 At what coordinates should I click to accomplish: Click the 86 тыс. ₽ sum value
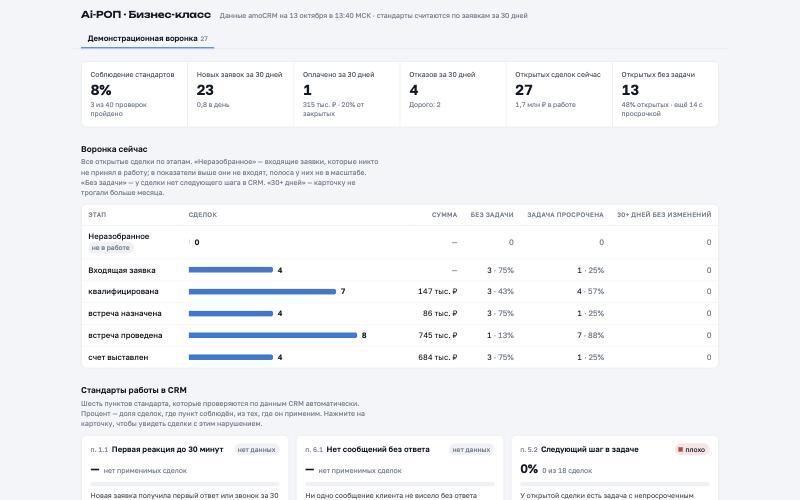[x=440, y=313]
